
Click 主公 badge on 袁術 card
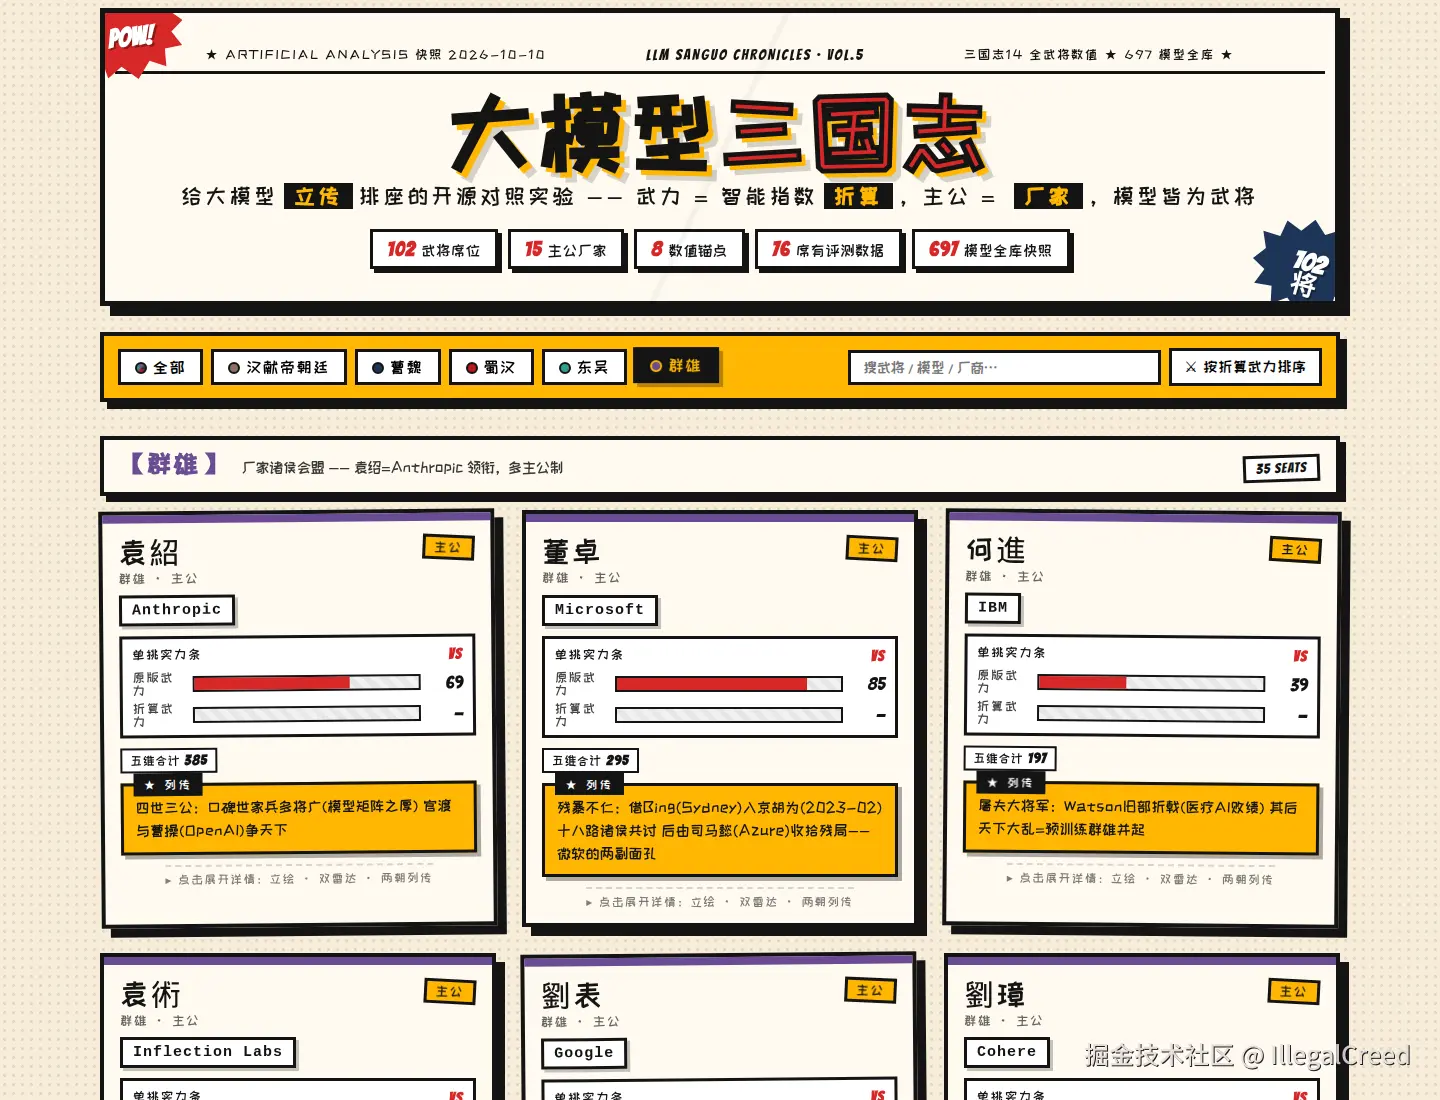450,992
